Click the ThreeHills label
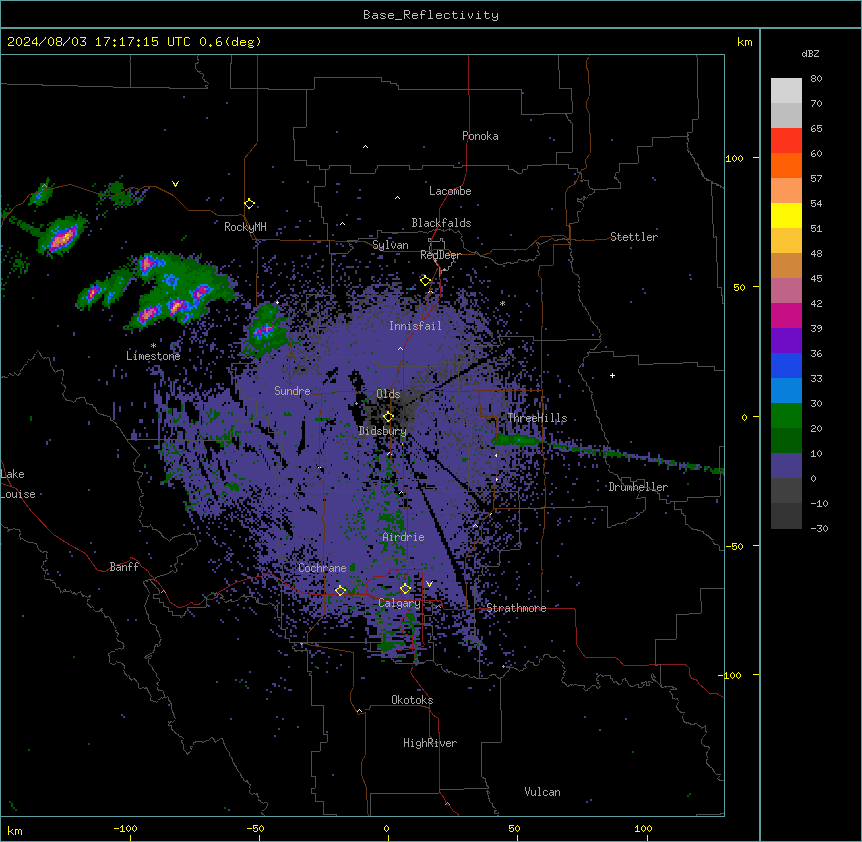Viewport: 862px width, 842px height. click(x=537, y=418)
